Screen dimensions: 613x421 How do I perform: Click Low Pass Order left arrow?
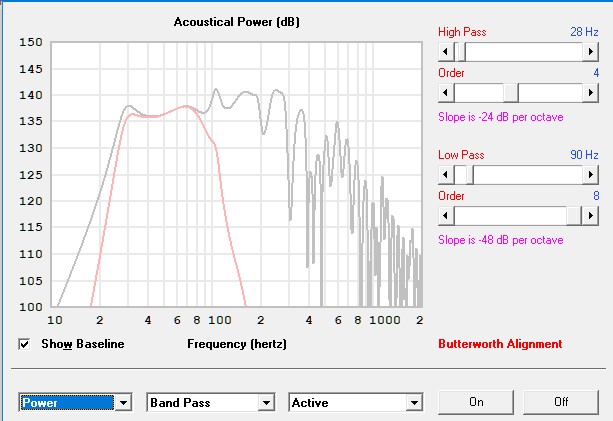(x=446, y=216)
